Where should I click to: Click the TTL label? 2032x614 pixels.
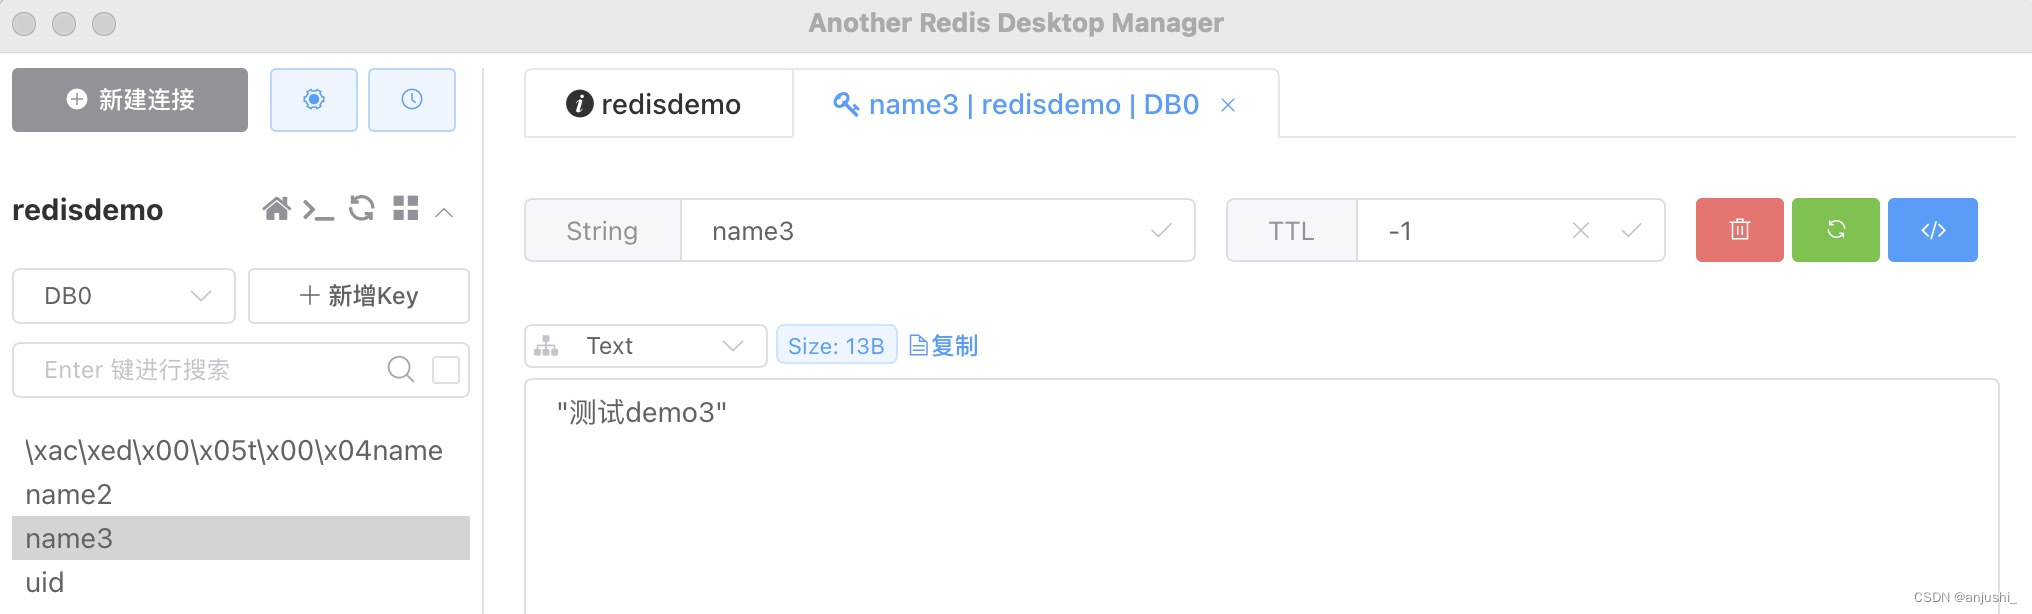click(1292, 231)
